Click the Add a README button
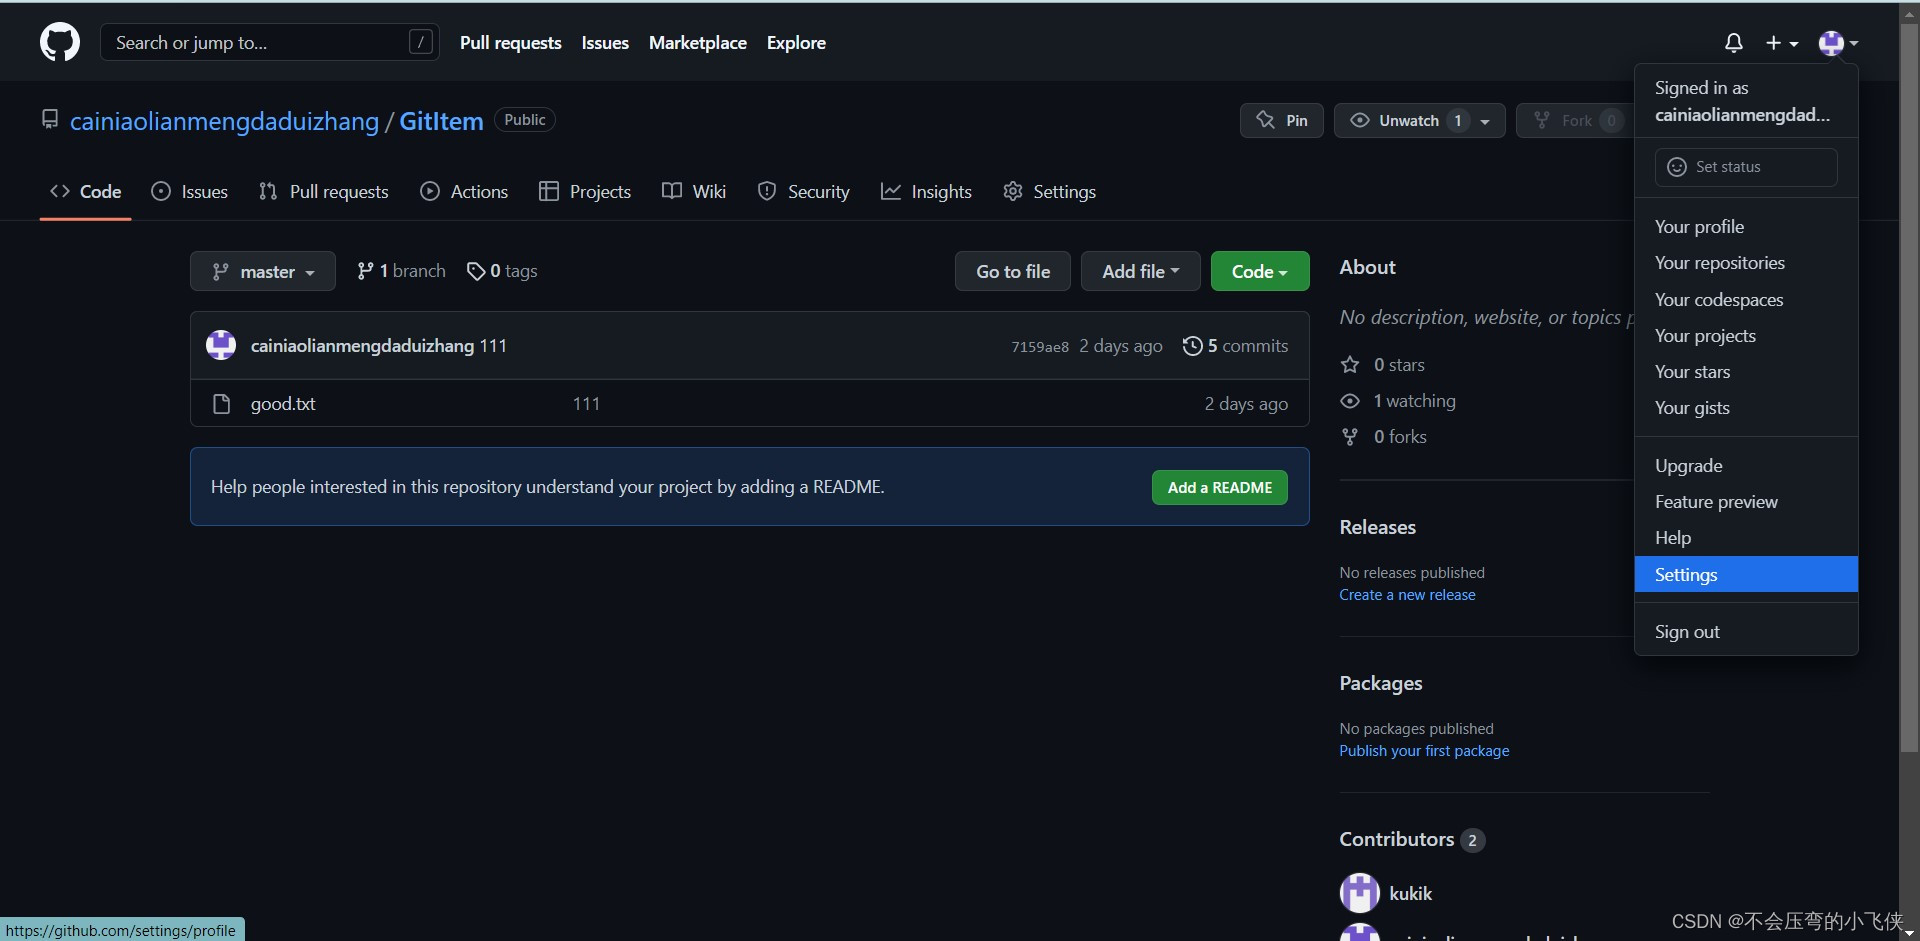 tap(1220, 487)
